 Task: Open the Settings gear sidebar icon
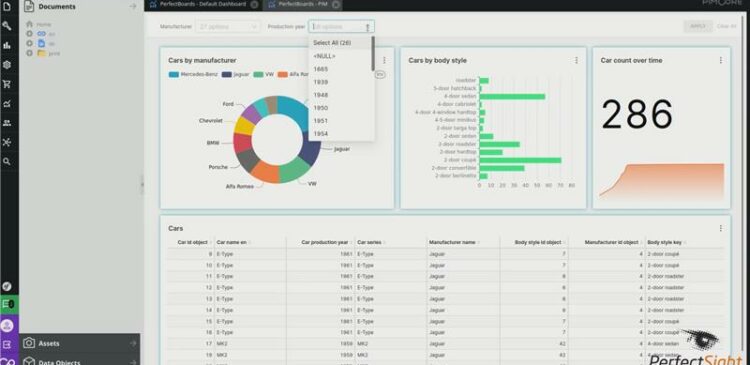pyautogui.click(x=7, y=65)
